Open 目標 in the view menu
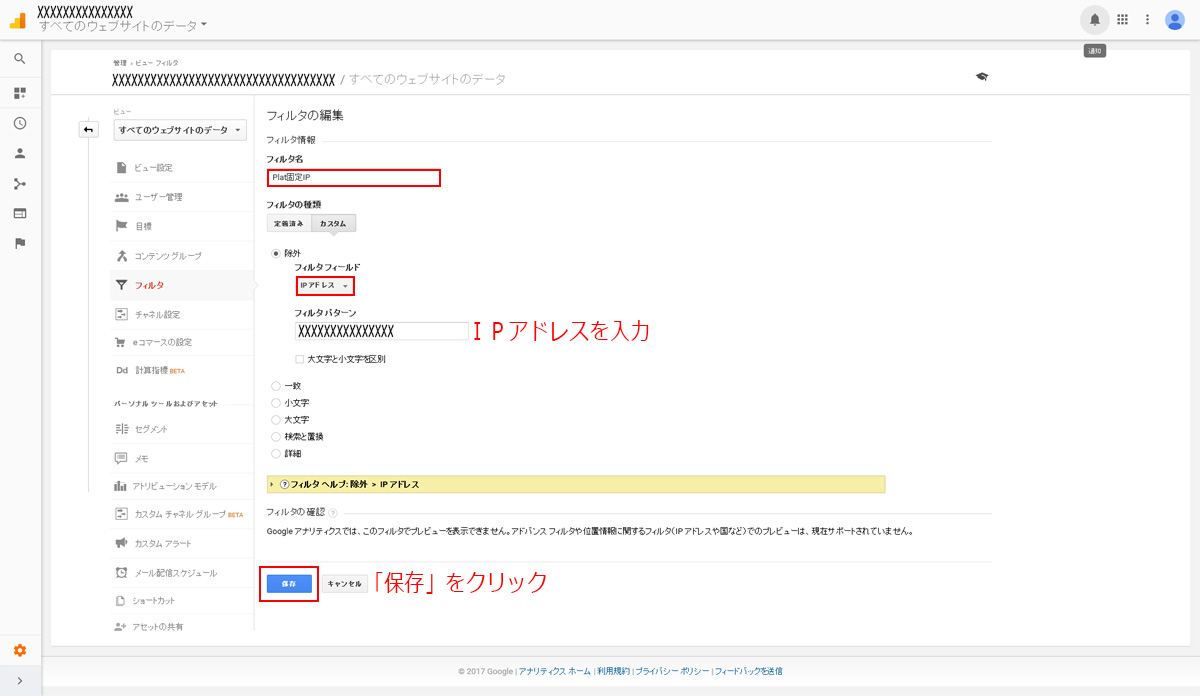 tap(143, 226)
